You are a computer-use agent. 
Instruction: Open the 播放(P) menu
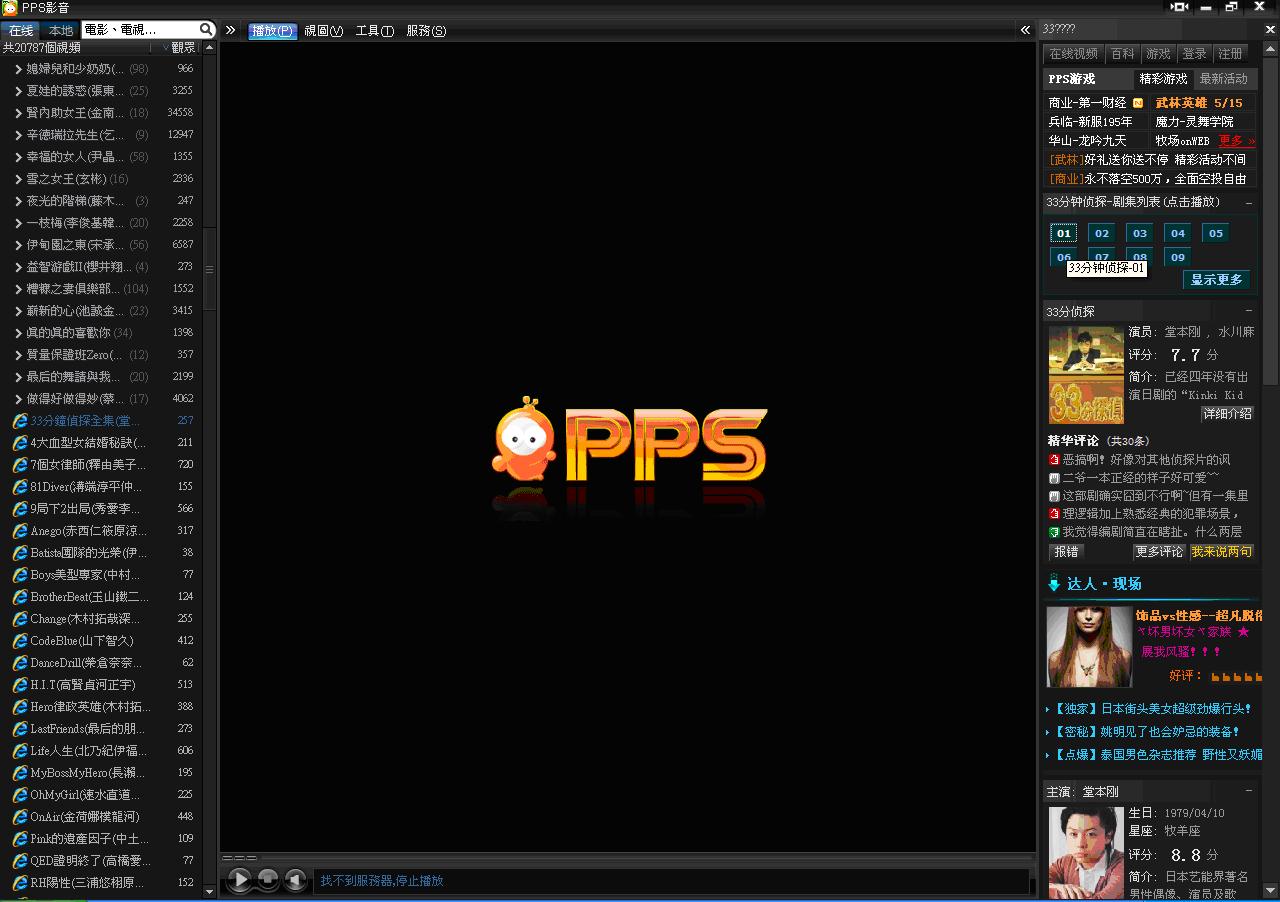point(272,31)
